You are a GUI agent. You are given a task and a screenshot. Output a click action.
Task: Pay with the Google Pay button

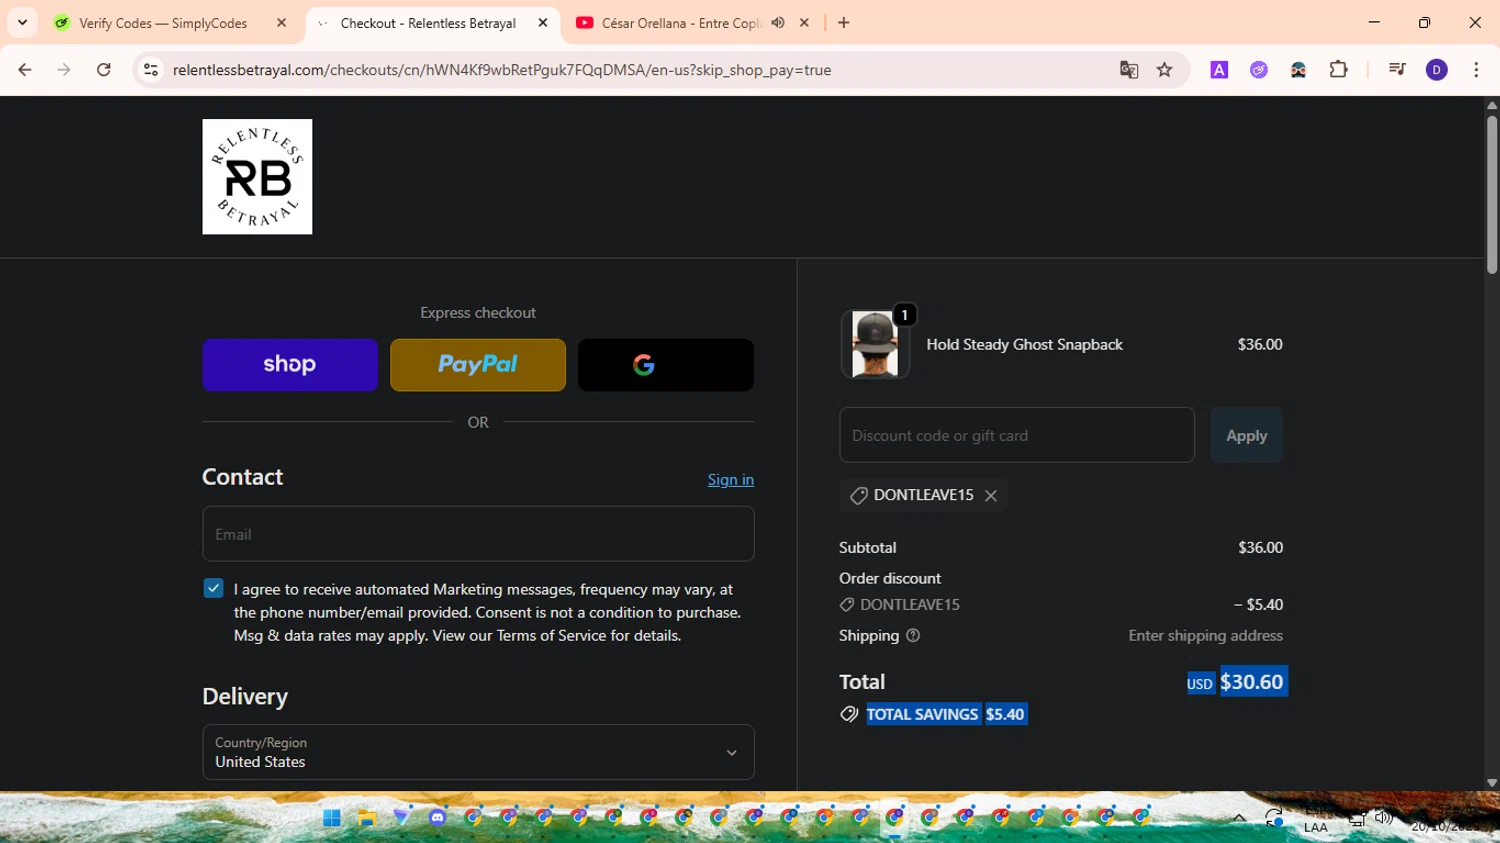(x=666, y=364)
